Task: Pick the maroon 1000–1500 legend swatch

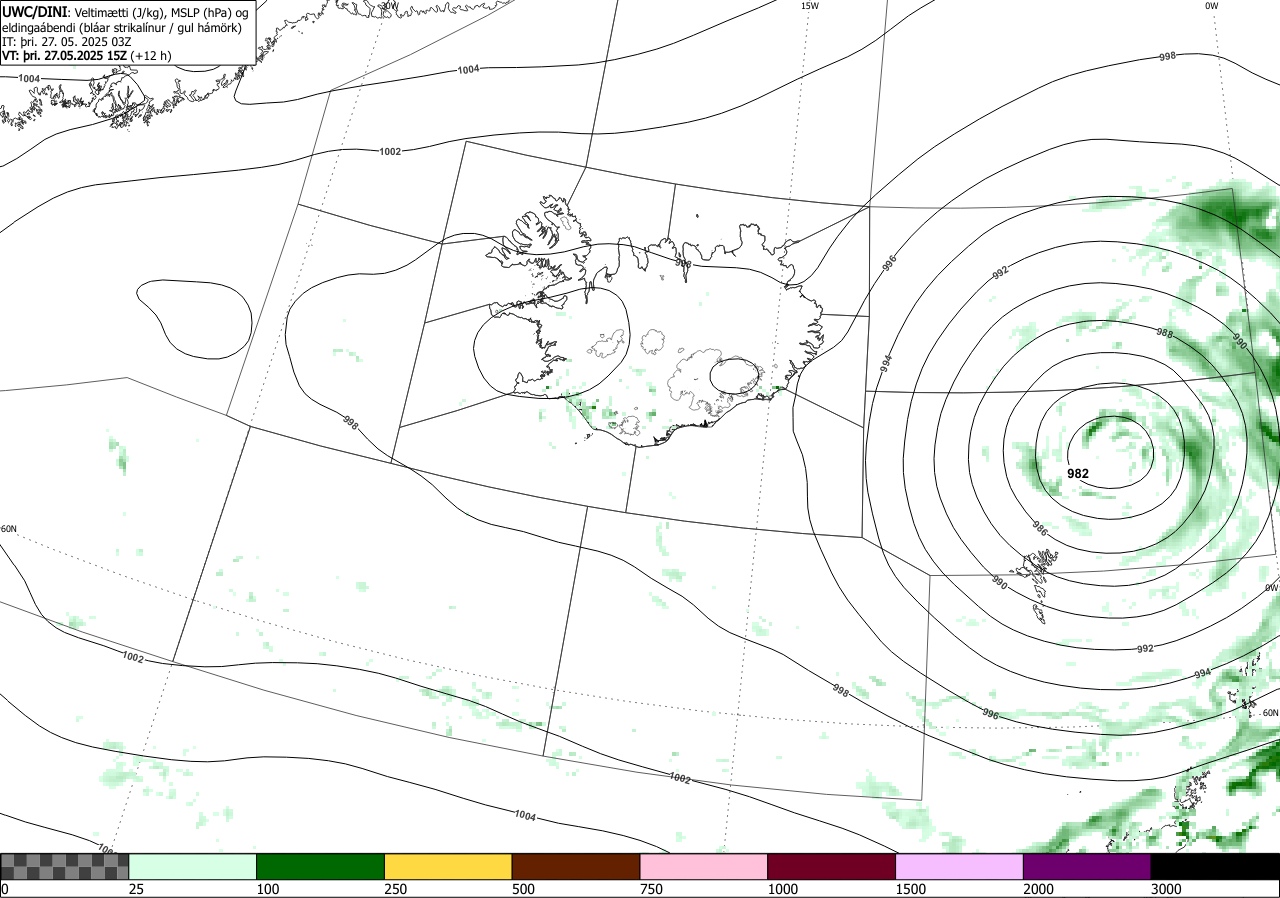Action: [832, 866]
